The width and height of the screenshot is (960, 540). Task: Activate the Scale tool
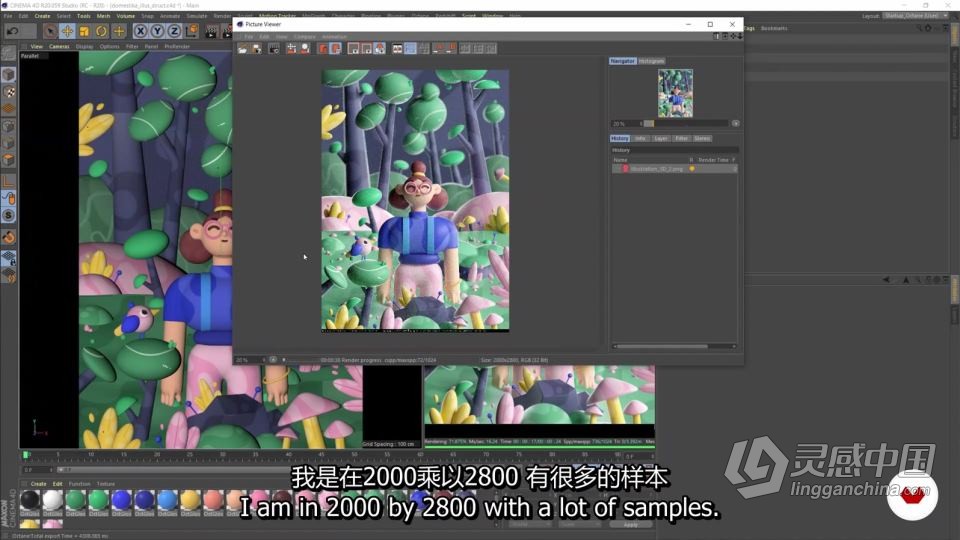(x=84, y=31)
